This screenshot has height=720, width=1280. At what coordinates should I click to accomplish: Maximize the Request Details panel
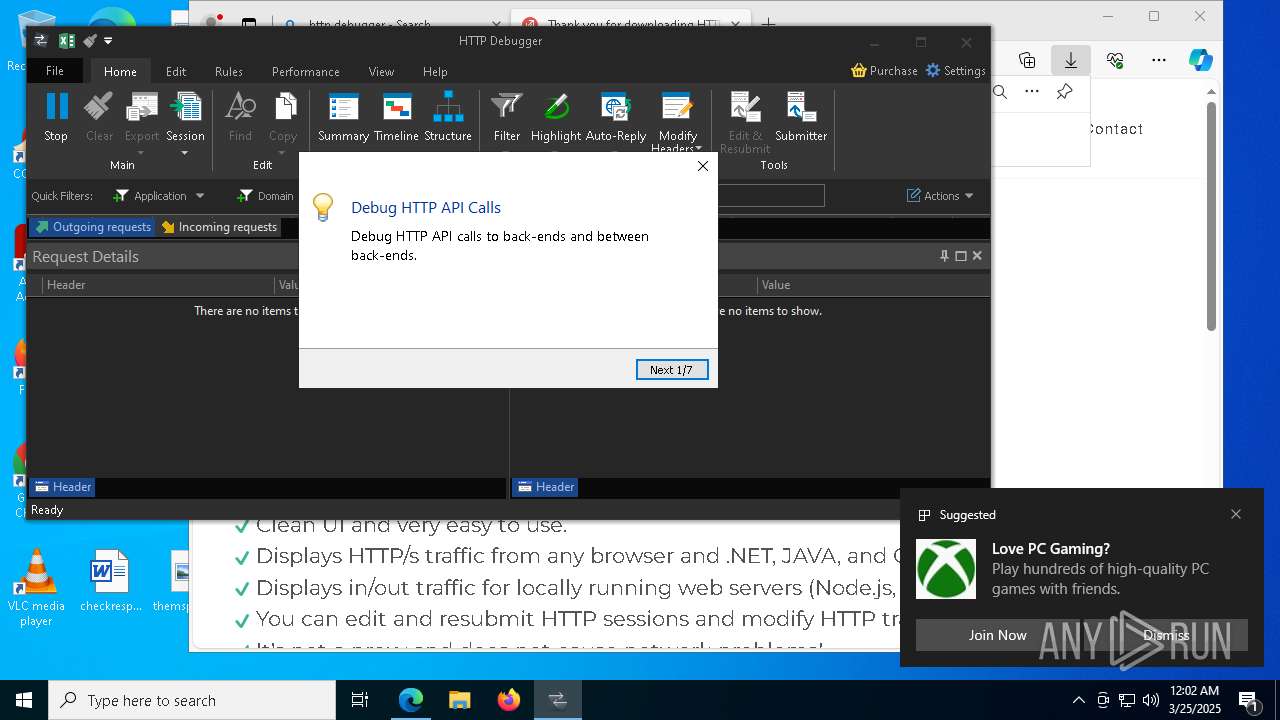click(x=961, y=256)
